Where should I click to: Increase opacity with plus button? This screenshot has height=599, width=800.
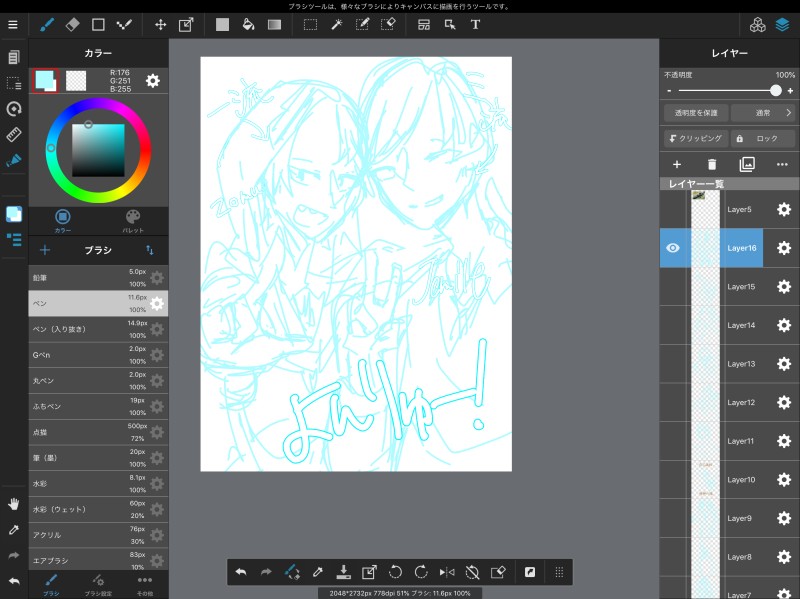point(790,91)
